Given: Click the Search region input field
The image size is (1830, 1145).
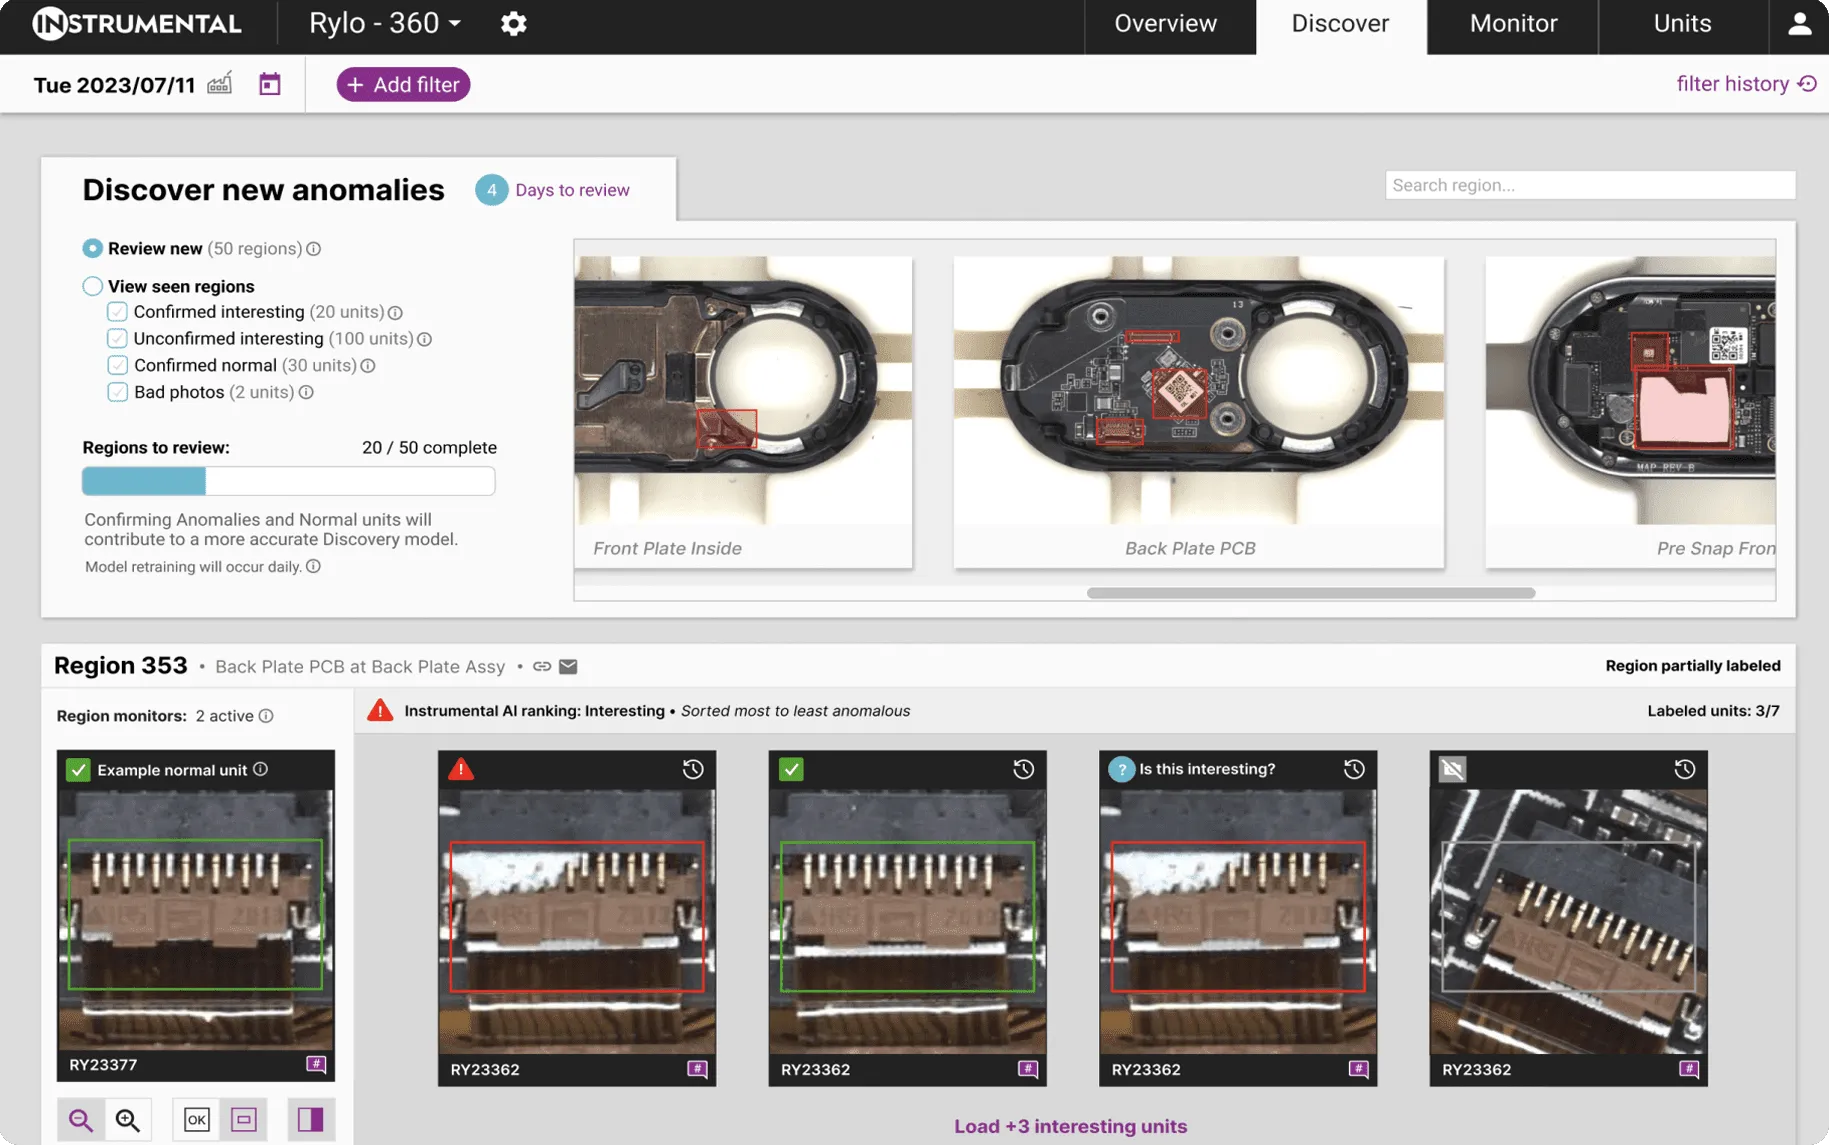Looking at the screenshot, I should [x=1589, y=185].
